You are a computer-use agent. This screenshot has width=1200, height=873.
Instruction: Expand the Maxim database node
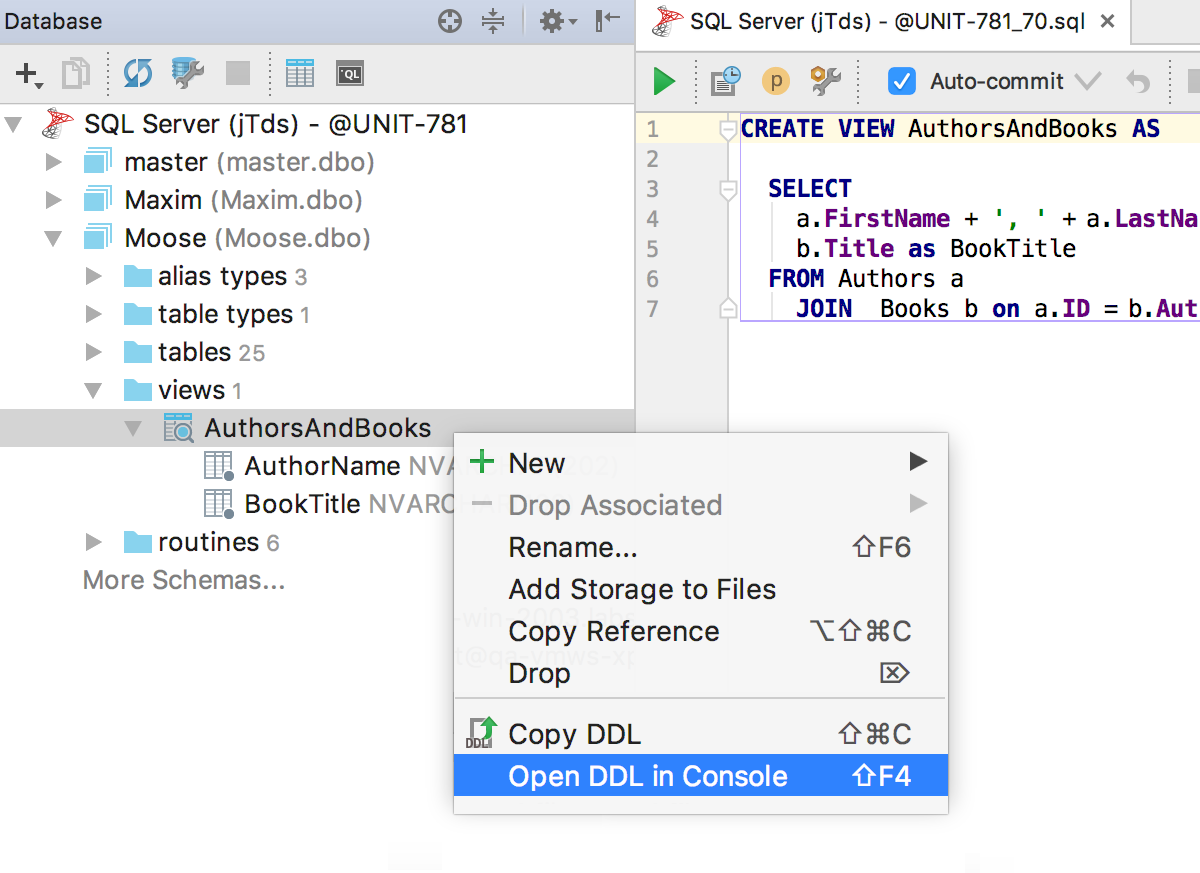54,200
